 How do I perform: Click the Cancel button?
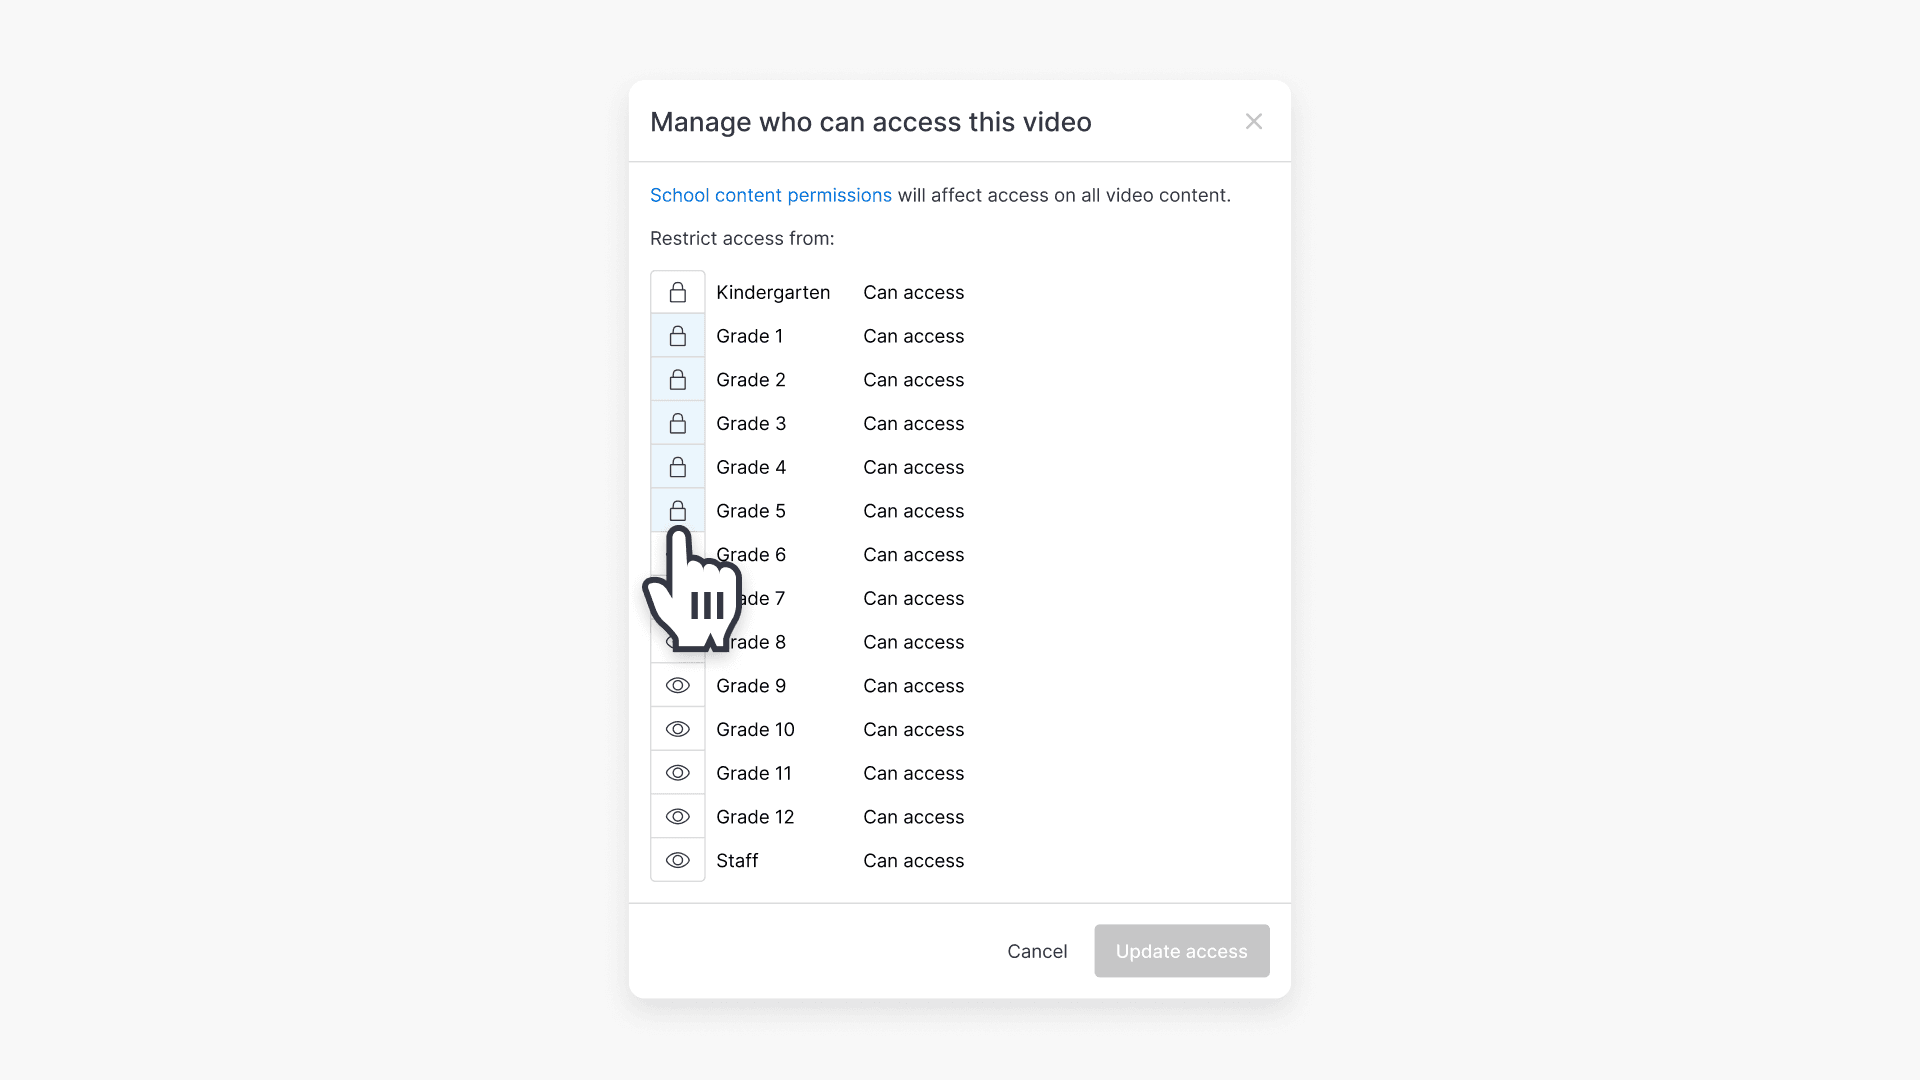1037,951
